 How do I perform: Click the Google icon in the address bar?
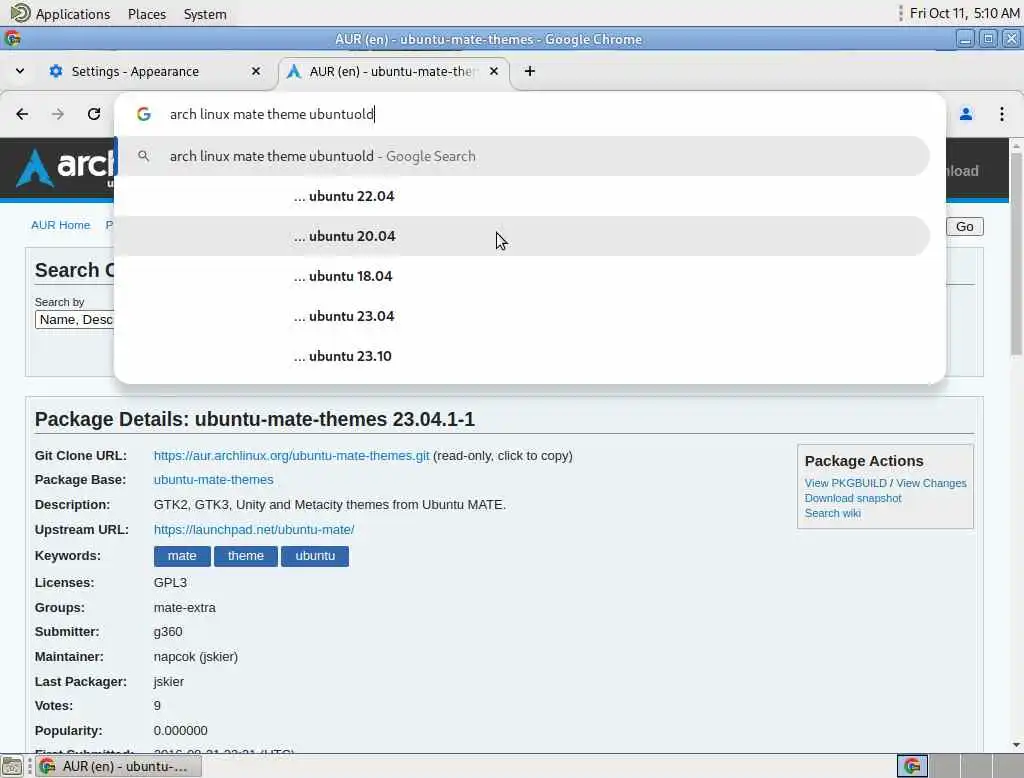pyautogui.click(x=144, y=114)
